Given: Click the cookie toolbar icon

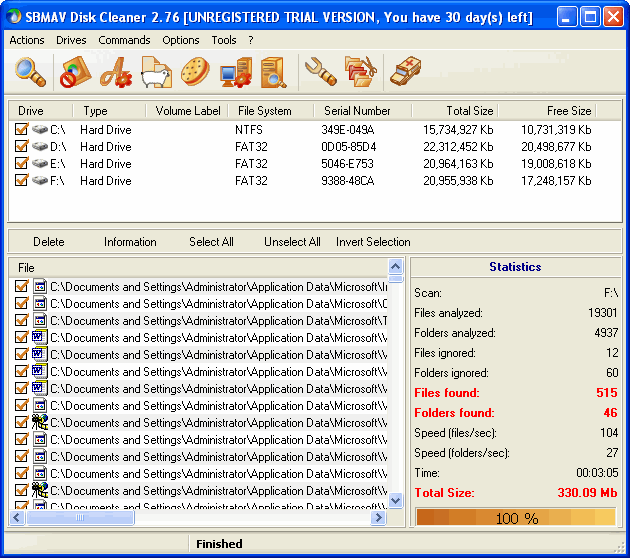Looking at the screenshot, I should [194, 72].
